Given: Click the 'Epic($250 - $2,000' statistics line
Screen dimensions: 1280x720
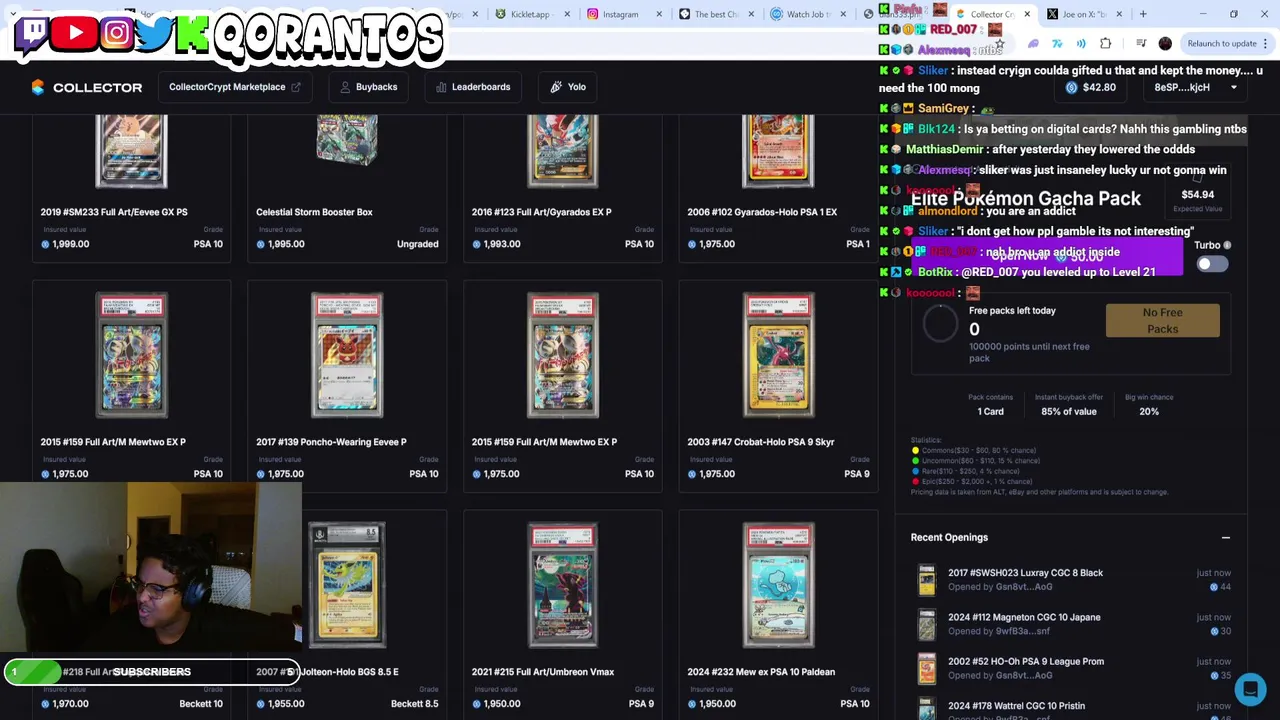Looking at the screenshot, I should (x=972, y=482).
